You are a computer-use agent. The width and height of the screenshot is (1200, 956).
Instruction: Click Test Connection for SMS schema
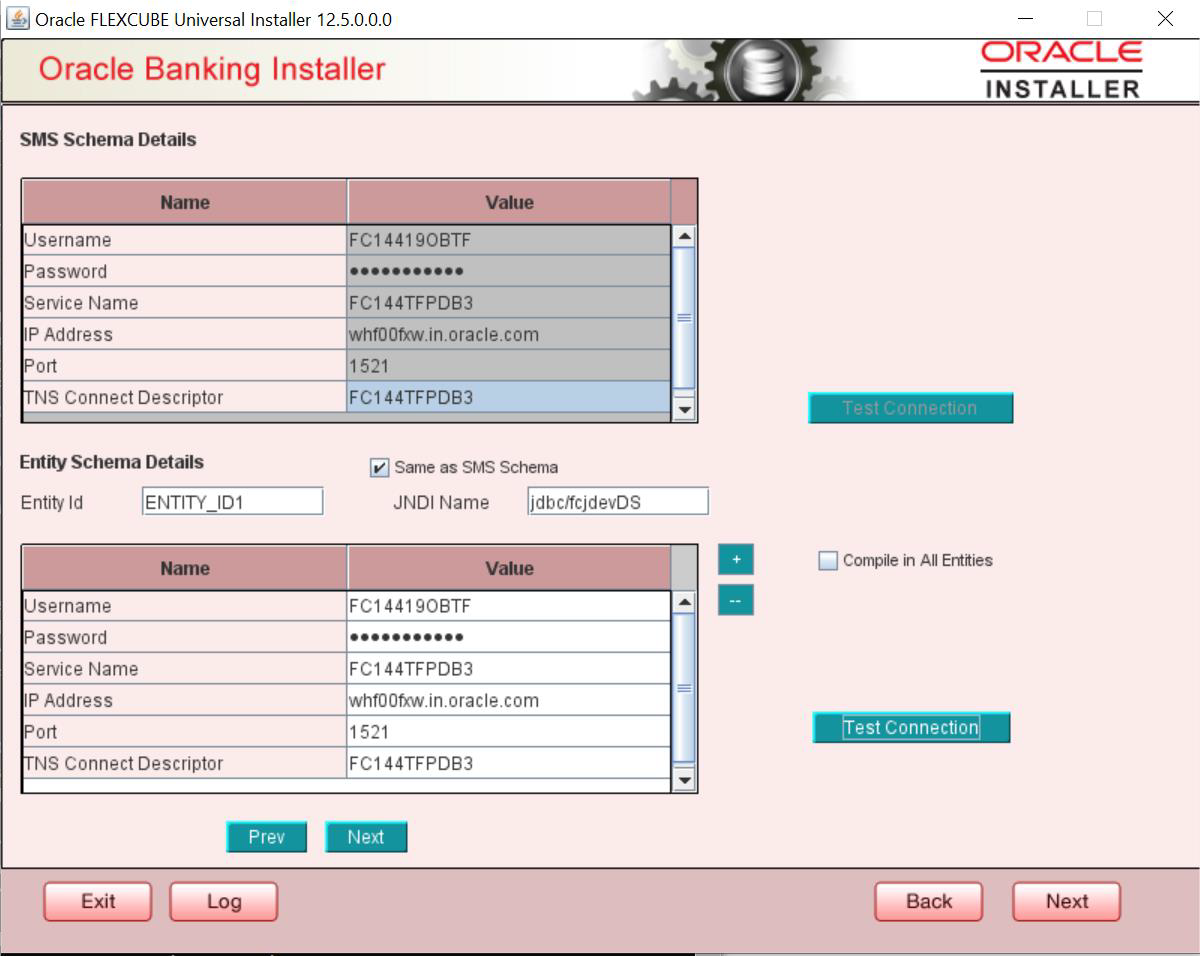tap(910, 408)
